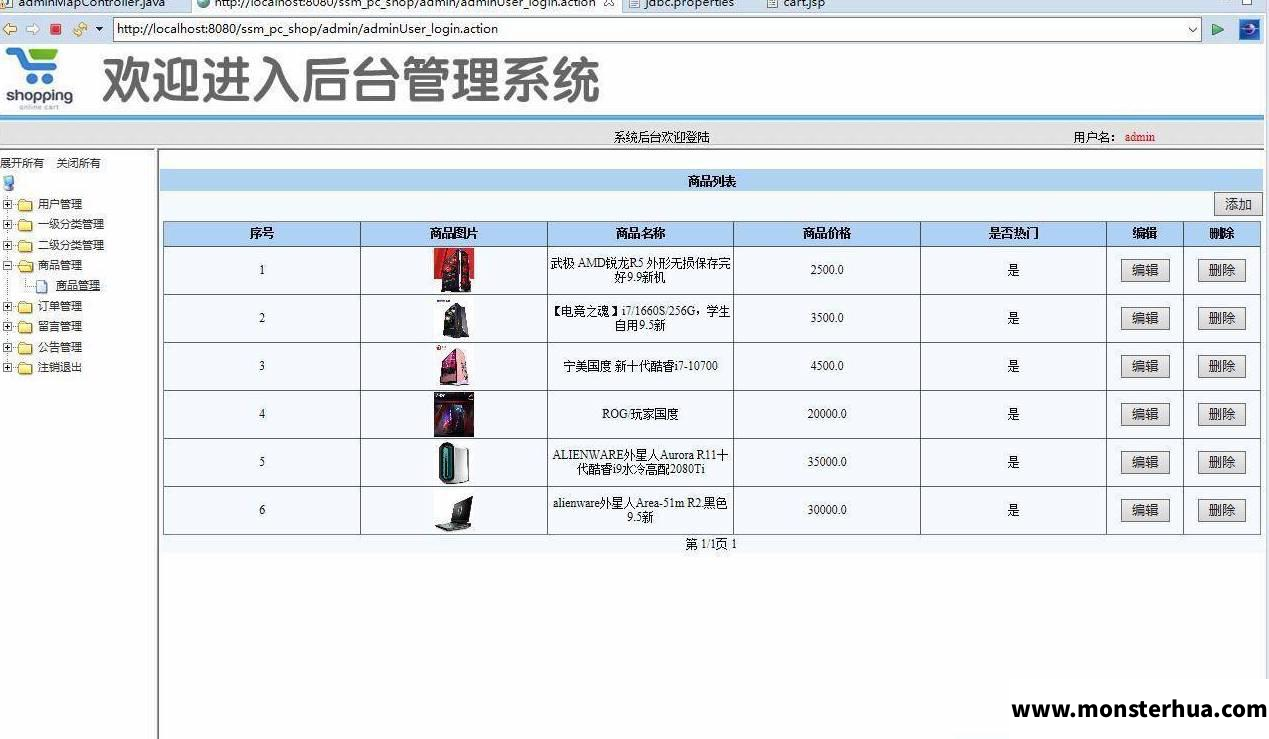Go forward with the browser forward arrow

[32, 29]
